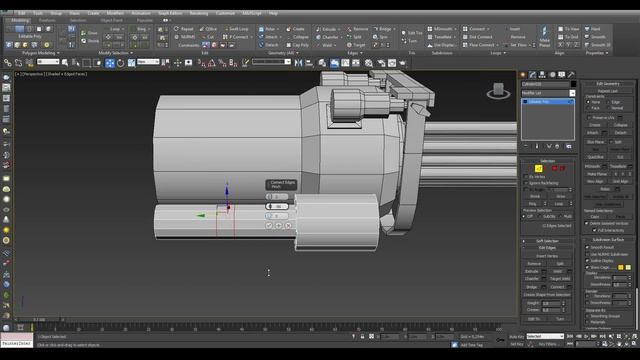Click the Repeat Last button
Viewport: 640px width, 360px height.
[x=608, y=91]
